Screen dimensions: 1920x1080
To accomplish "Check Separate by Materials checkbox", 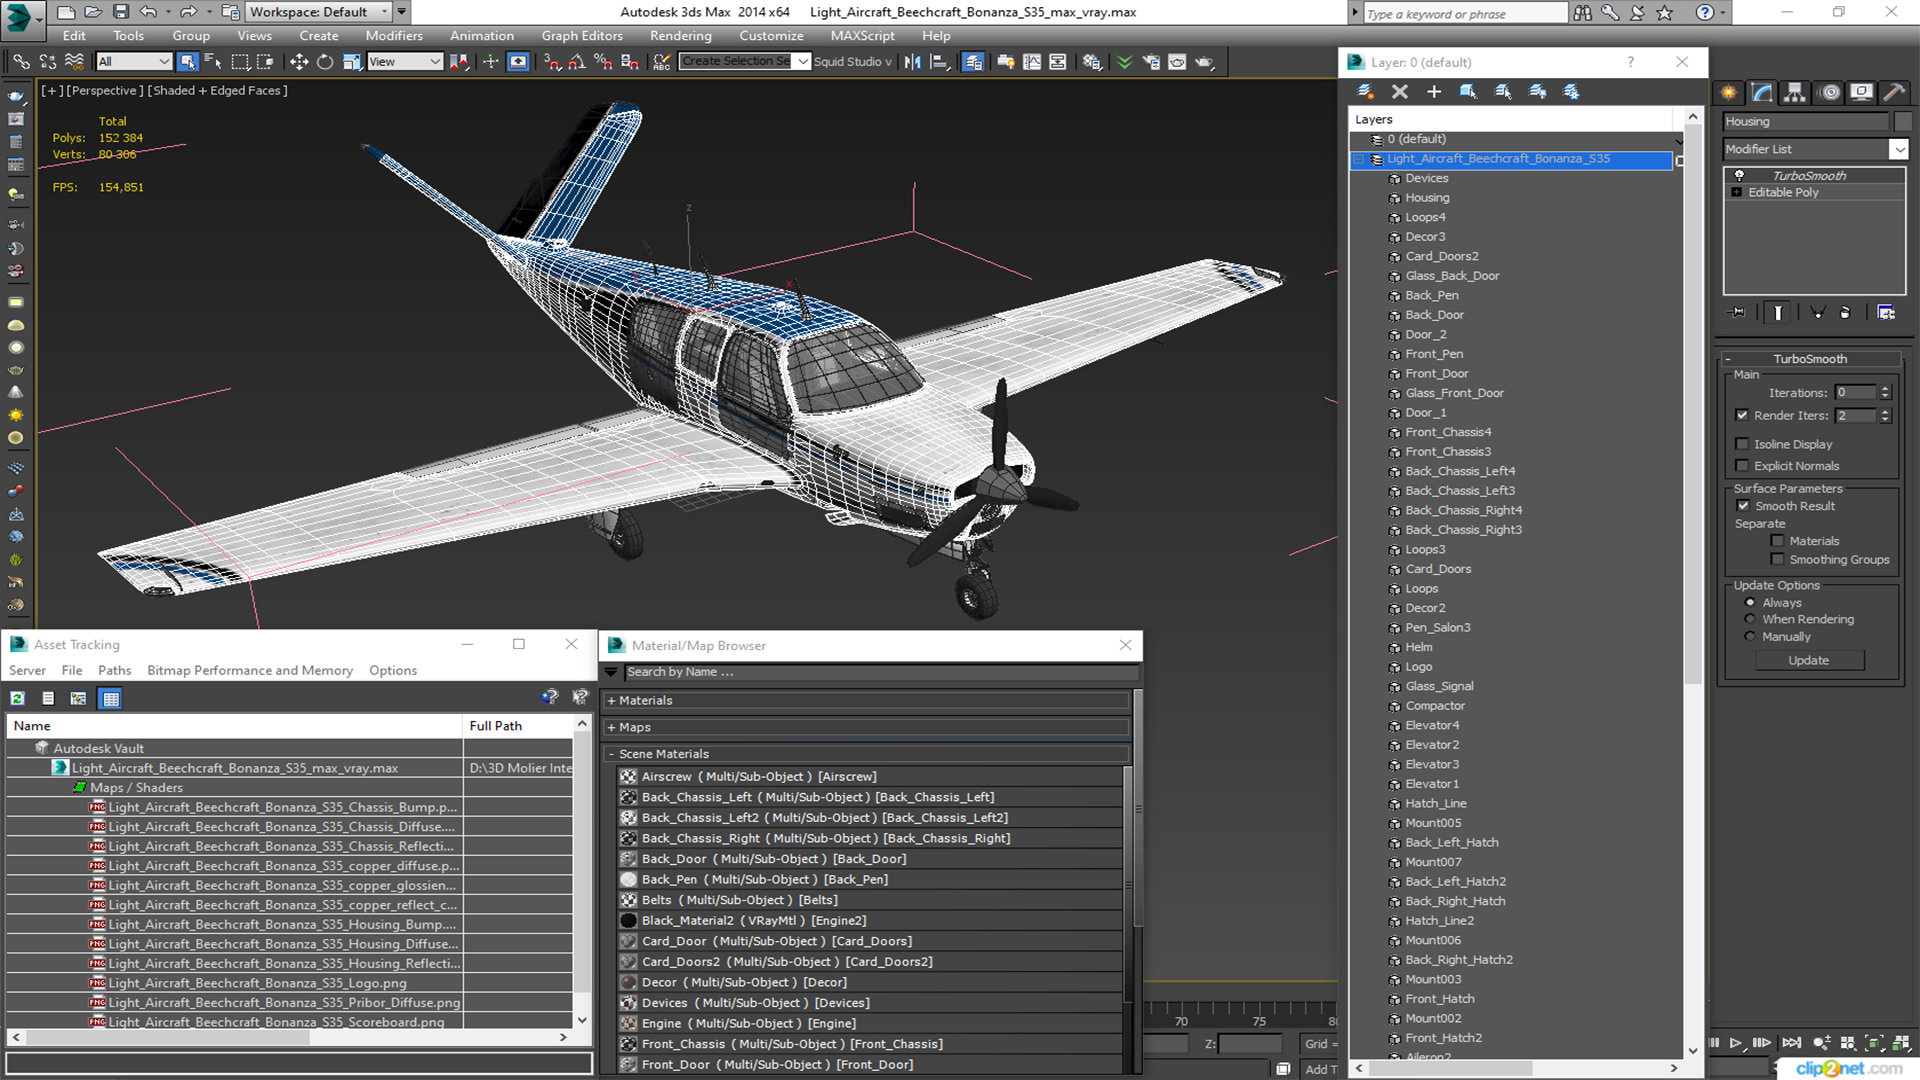I will tap(1777, 541).
